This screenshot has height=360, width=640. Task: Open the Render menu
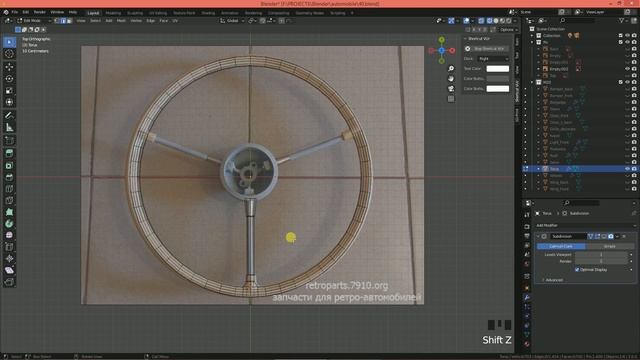click(x=40, y=12)
